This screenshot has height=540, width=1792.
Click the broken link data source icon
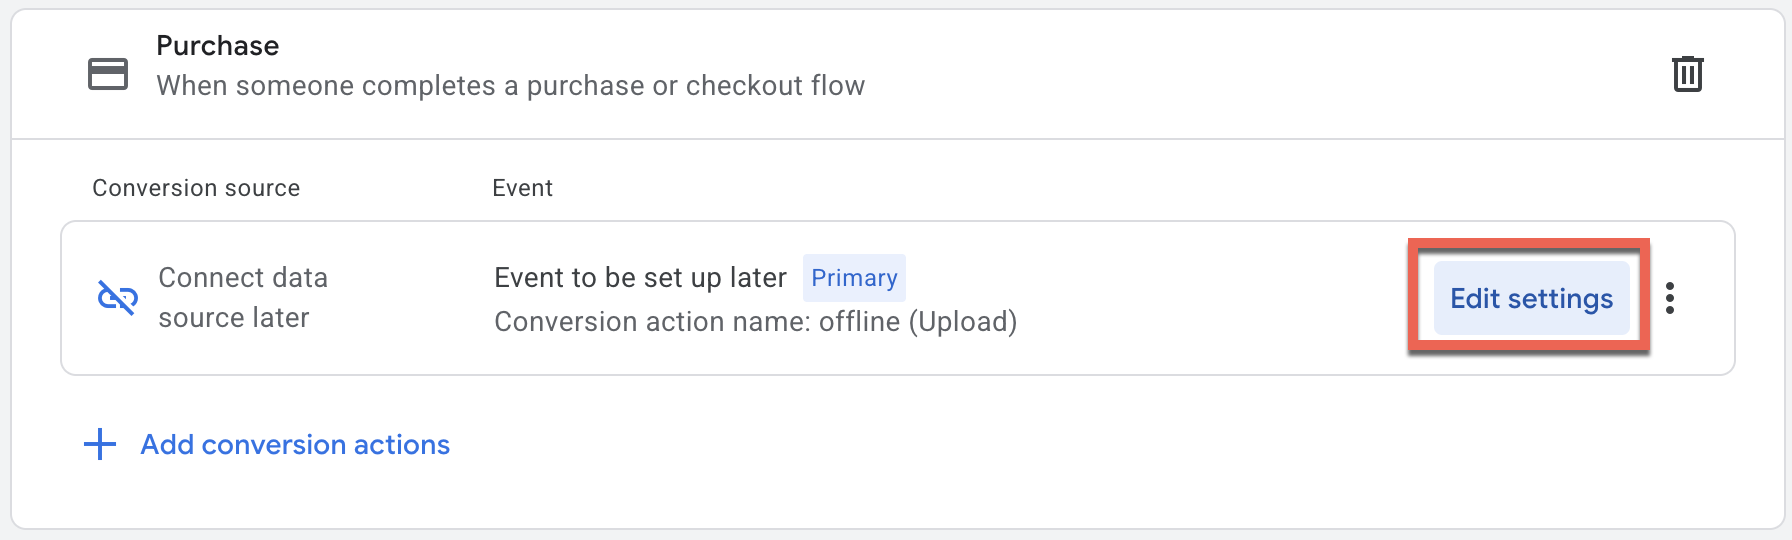pyautogui.click(x=117, y=297)
